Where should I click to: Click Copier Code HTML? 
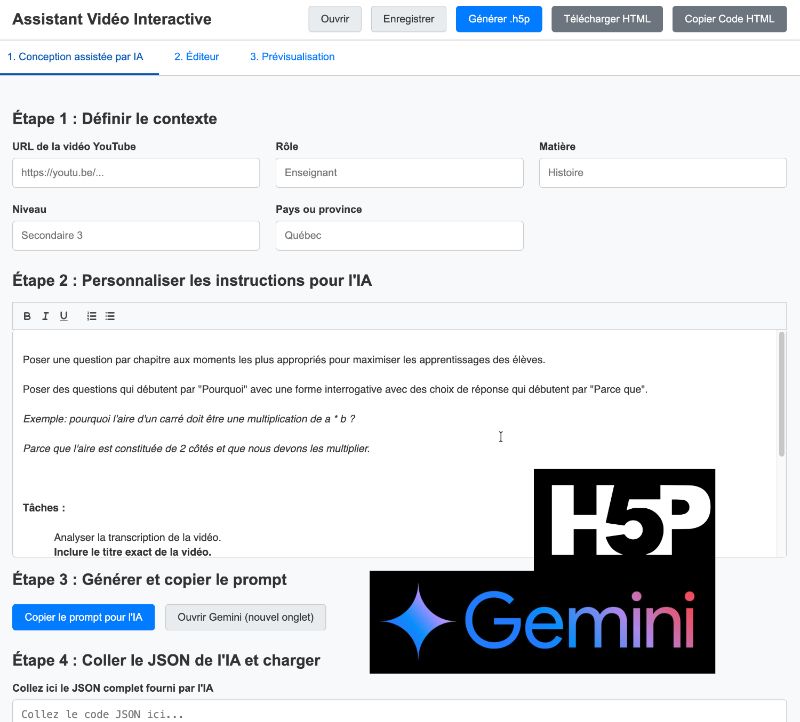point(729,18)
